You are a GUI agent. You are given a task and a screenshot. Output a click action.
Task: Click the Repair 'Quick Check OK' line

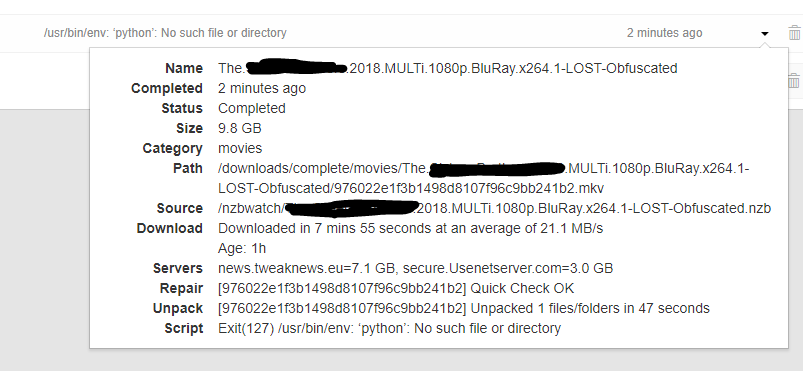point(396,288)
